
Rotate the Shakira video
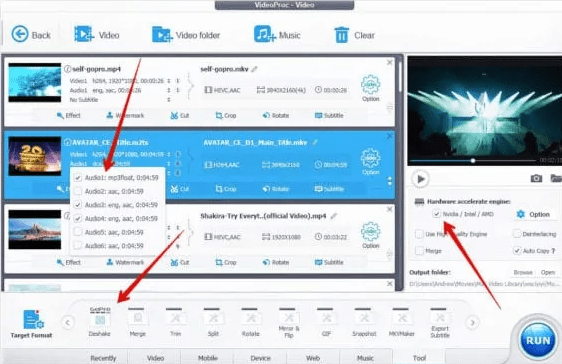tap(276, 262)
